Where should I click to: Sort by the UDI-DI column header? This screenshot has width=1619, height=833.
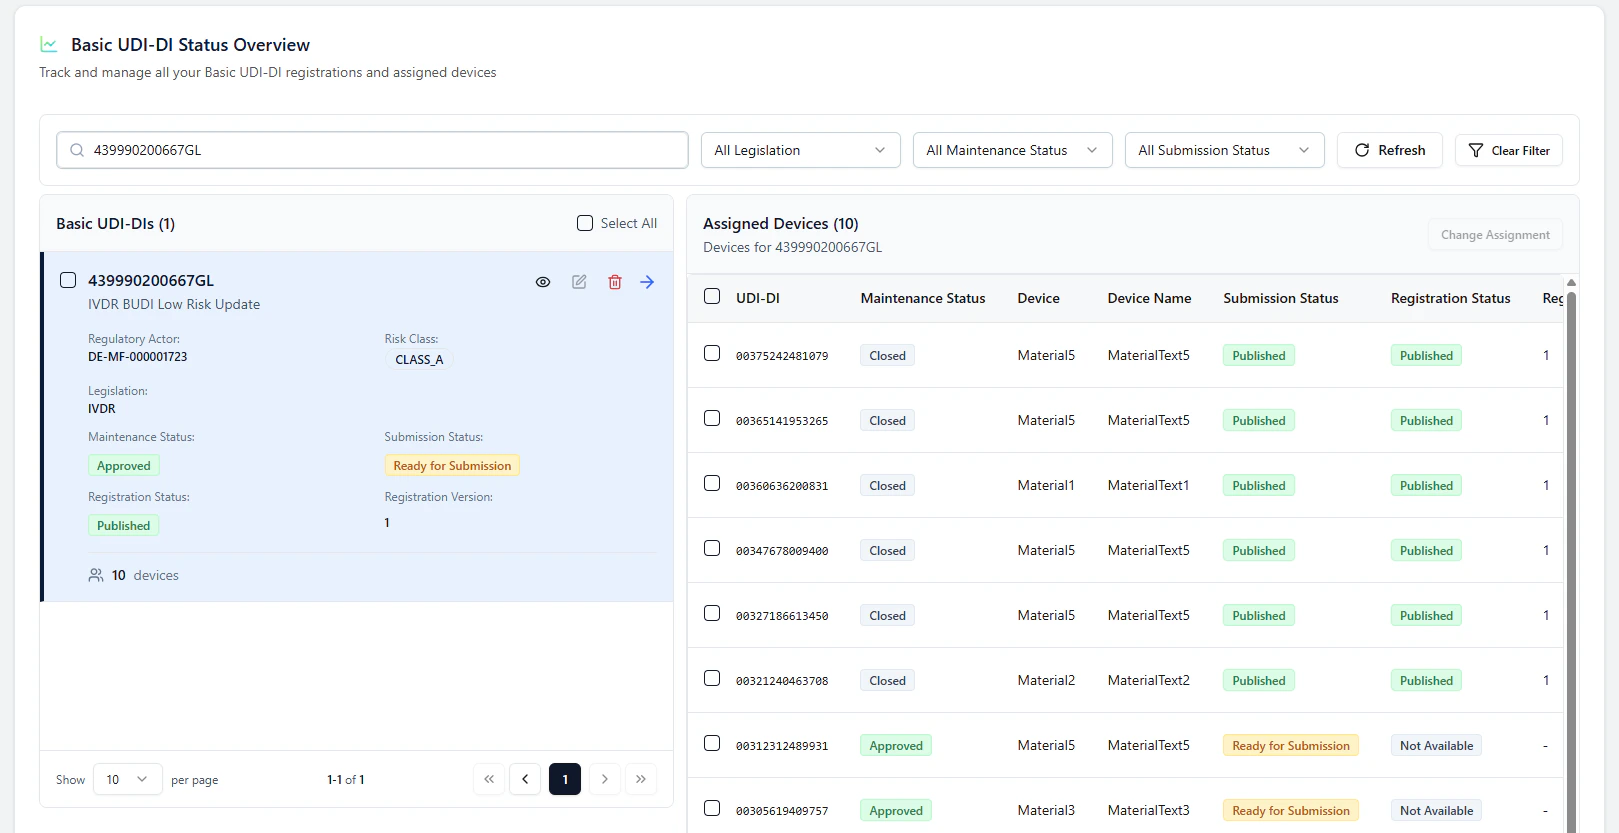(758, 298)
